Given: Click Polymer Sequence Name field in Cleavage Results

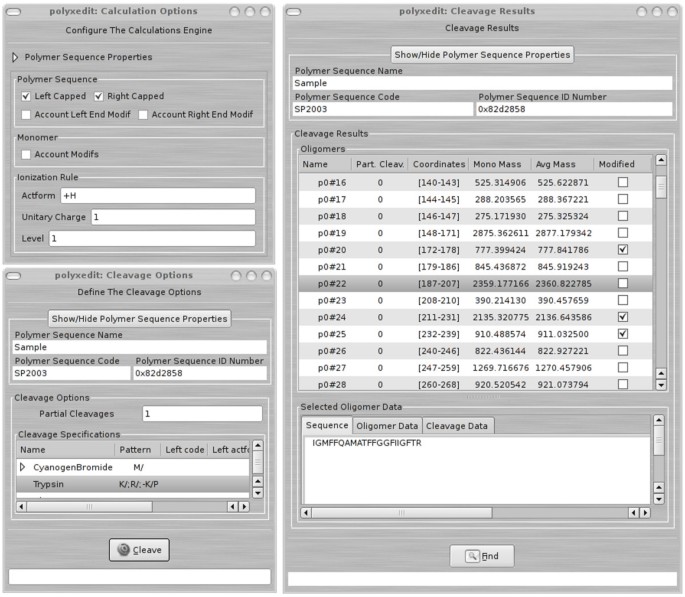Looking at the screenshot, I should click(x=482, y=83).
